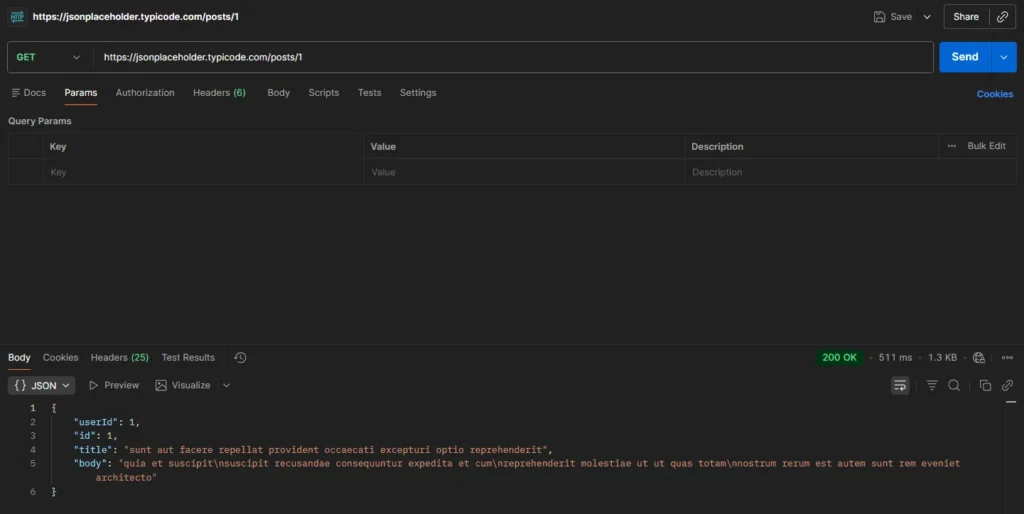Open the Authorization tab

pyautogui.click(x=145, y=93)
